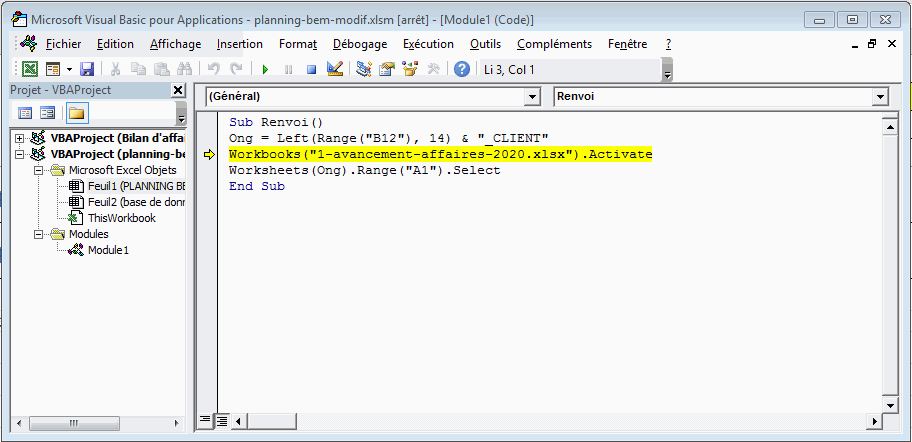This screenshot has height=442, width=912.
Task: Click code window horizontal scroll right arrow
Action: click(x=874, y=420)
